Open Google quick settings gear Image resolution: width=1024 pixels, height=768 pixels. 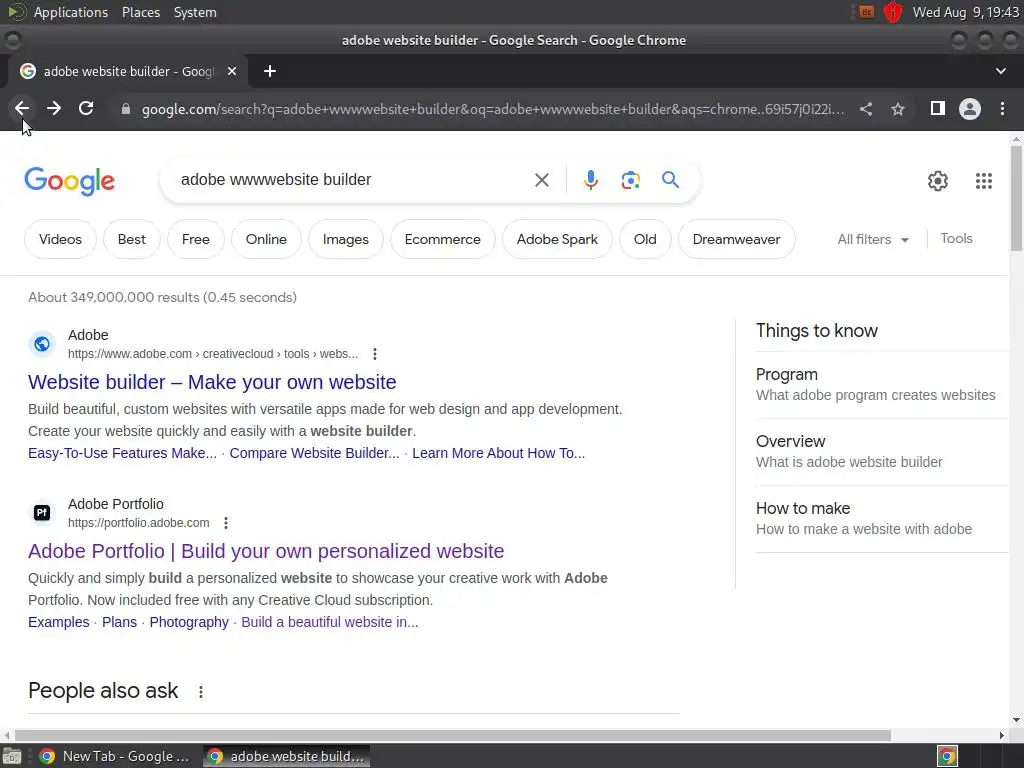click(938, 181)
